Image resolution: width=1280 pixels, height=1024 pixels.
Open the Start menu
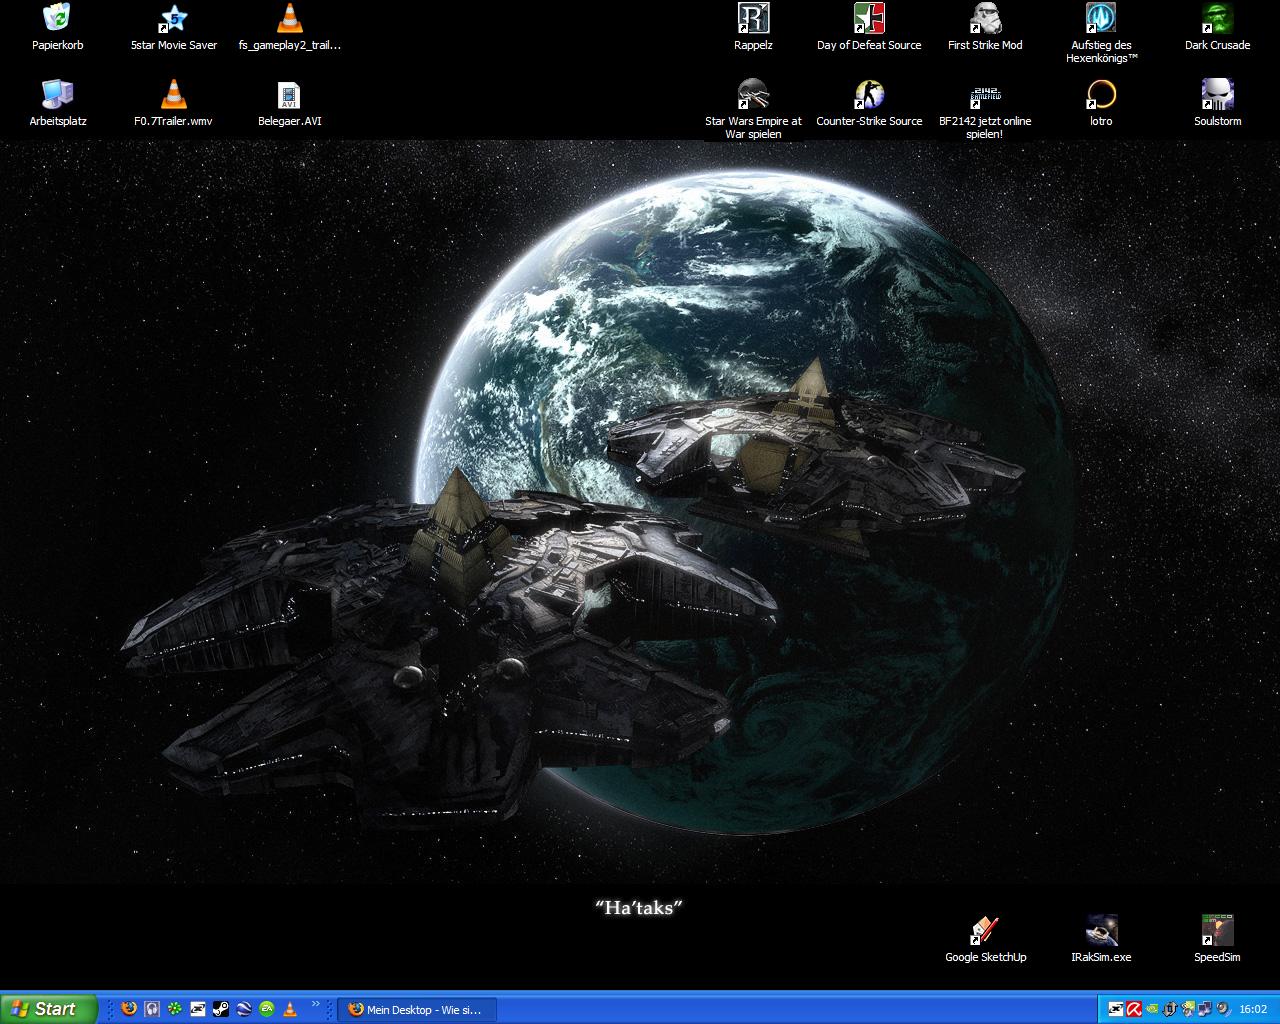(x=48, y=1009)
